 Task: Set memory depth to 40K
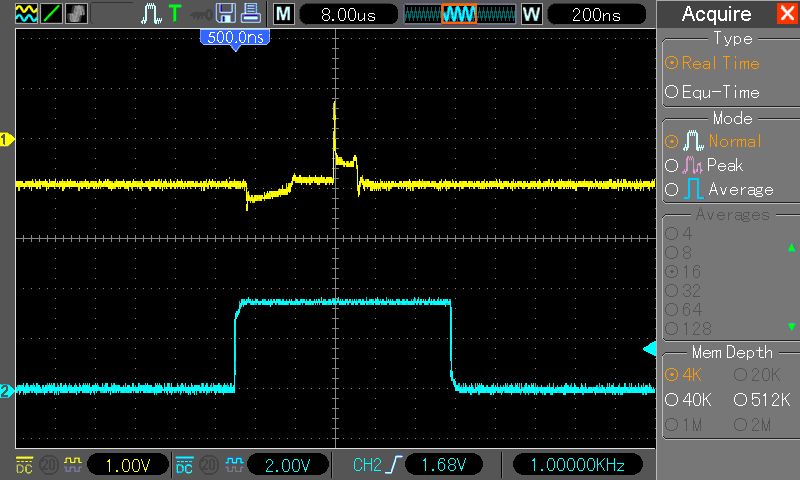[690, 400]
